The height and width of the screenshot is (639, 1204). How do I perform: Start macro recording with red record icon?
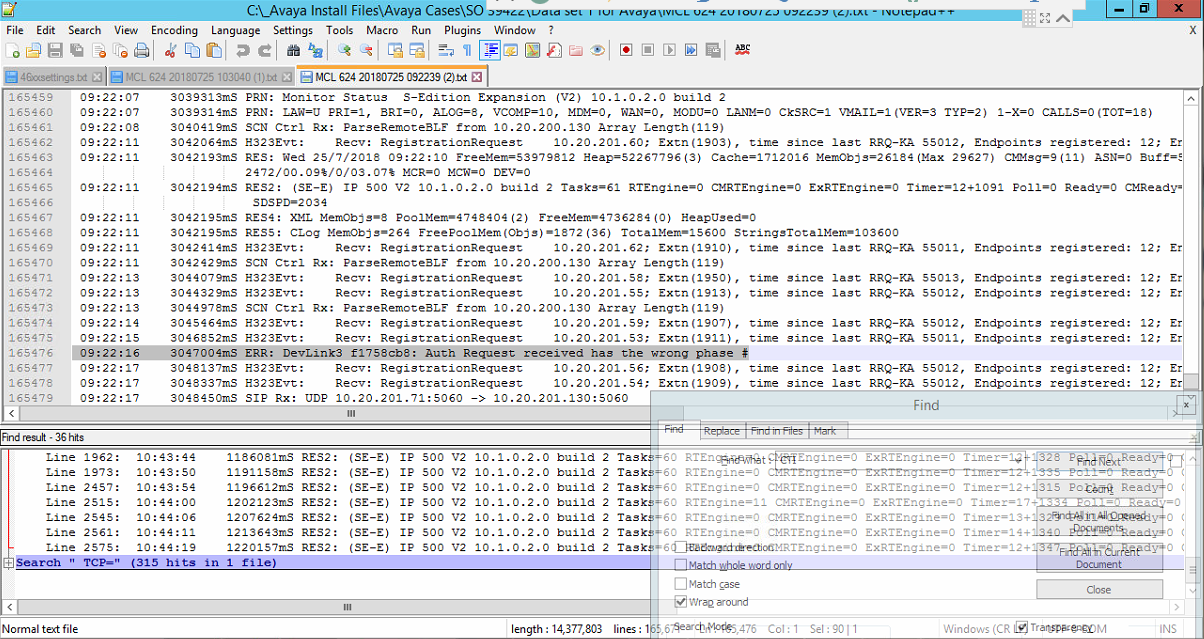click(x=626, y=50)
